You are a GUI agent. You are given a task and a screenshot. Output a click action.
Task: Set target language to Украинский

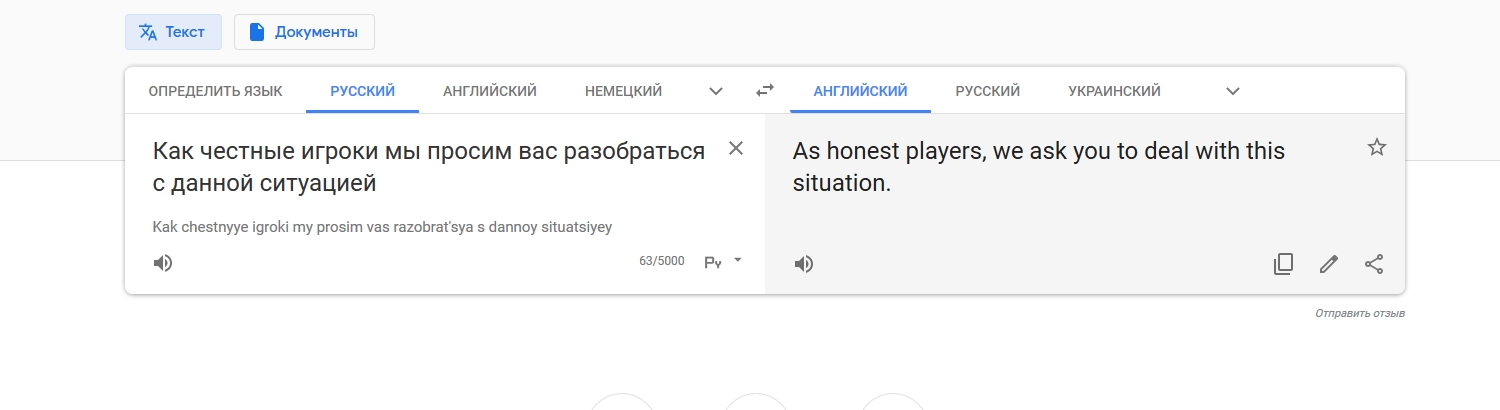click(x=1114, y=91)
